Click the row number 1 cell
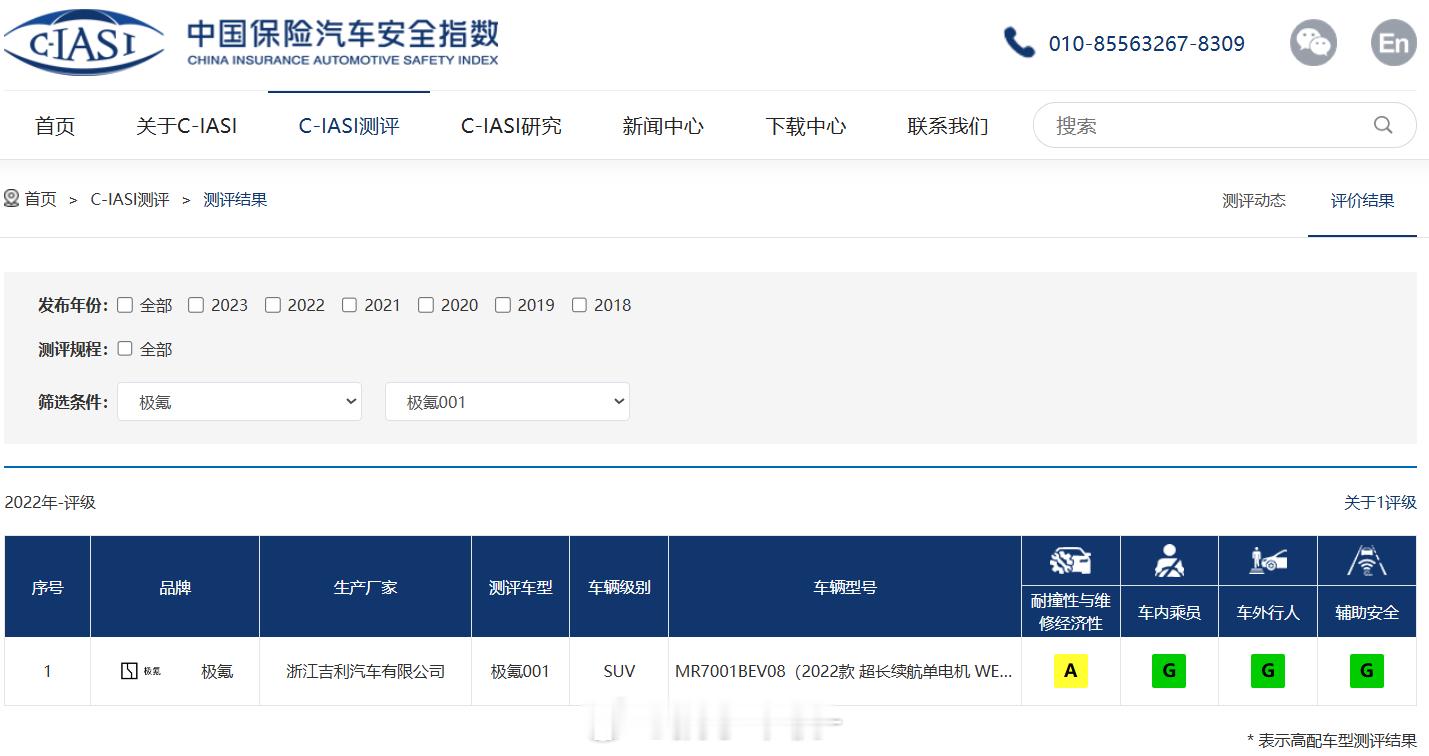The image size is (1429, 756). [47, 671]
